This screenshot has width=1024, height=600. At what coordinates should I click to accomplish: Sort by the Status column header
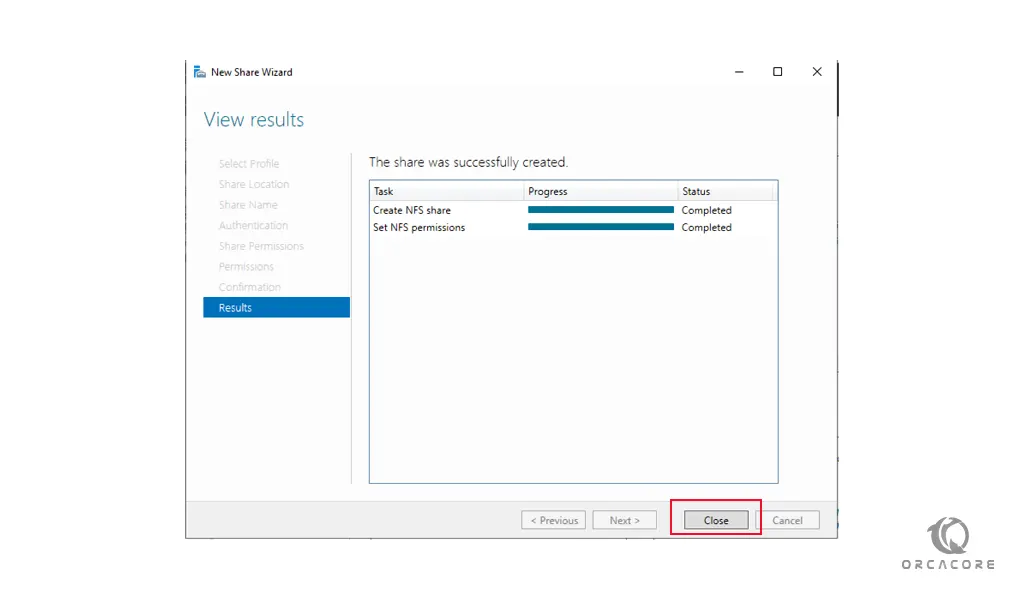726,191
